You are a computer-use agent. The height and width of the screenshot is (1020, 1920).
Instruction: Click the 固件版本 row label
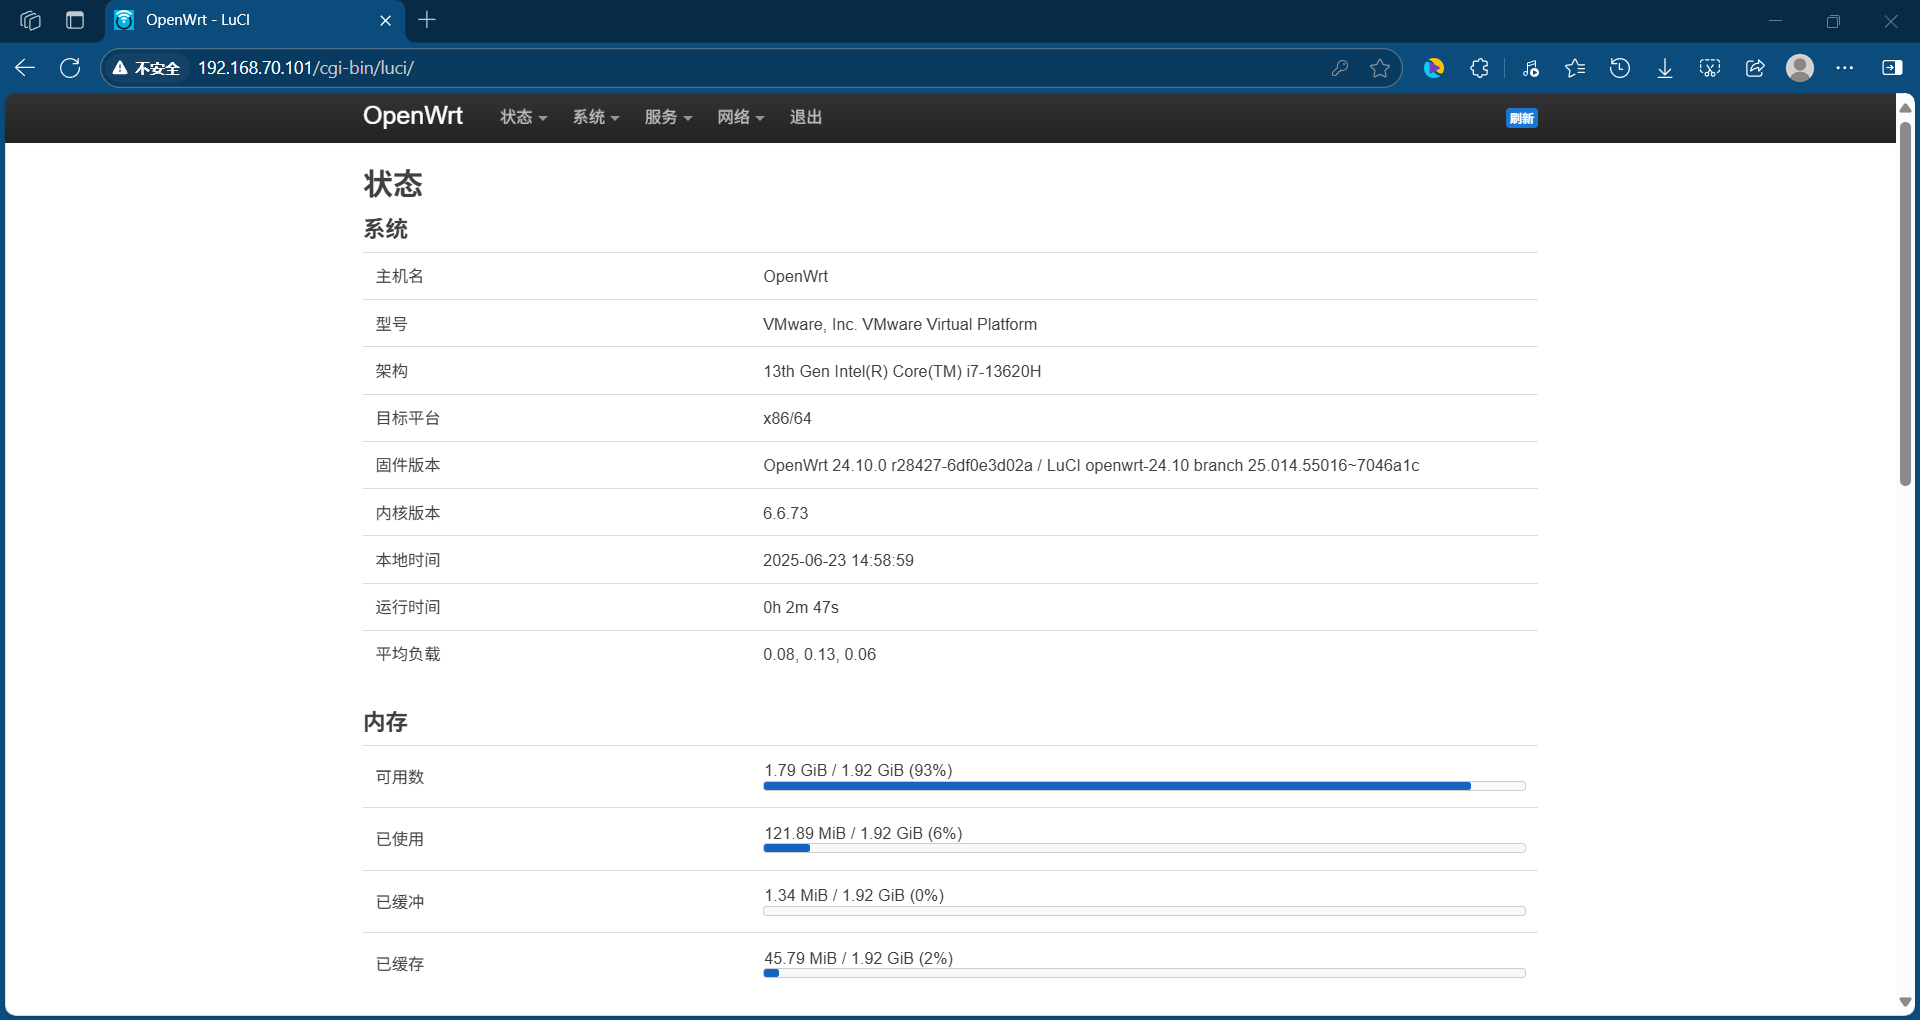tap(408, 465)
